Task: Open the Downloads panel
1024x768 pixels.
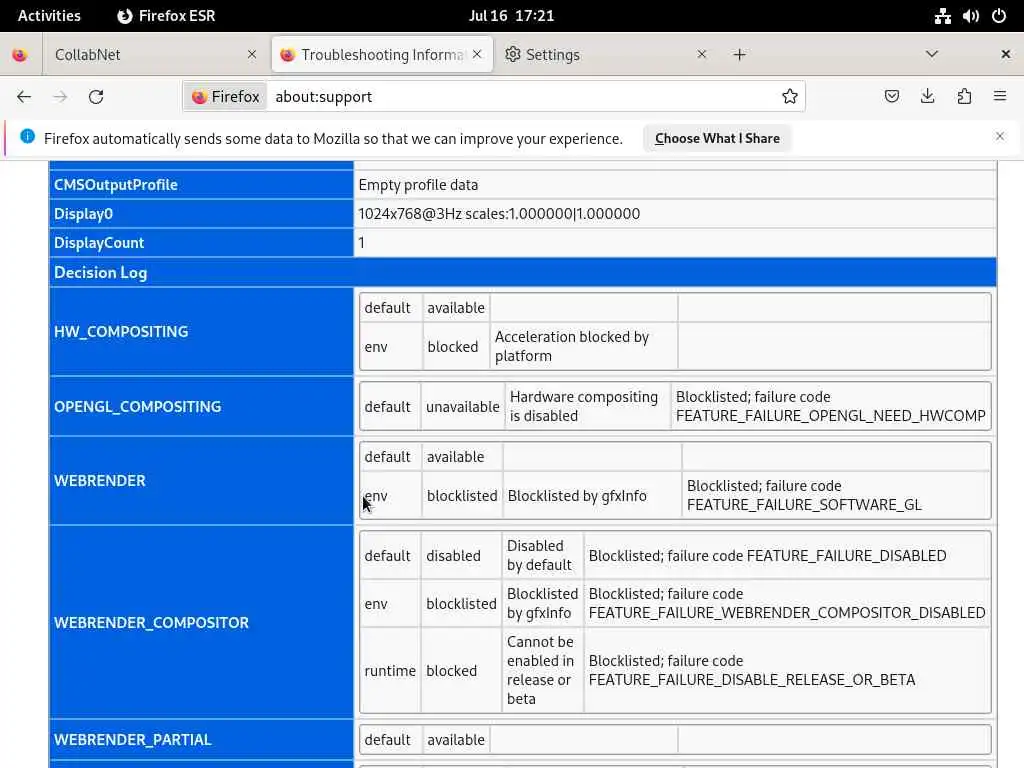Action: pyautogui.click(x=927, y=97)
